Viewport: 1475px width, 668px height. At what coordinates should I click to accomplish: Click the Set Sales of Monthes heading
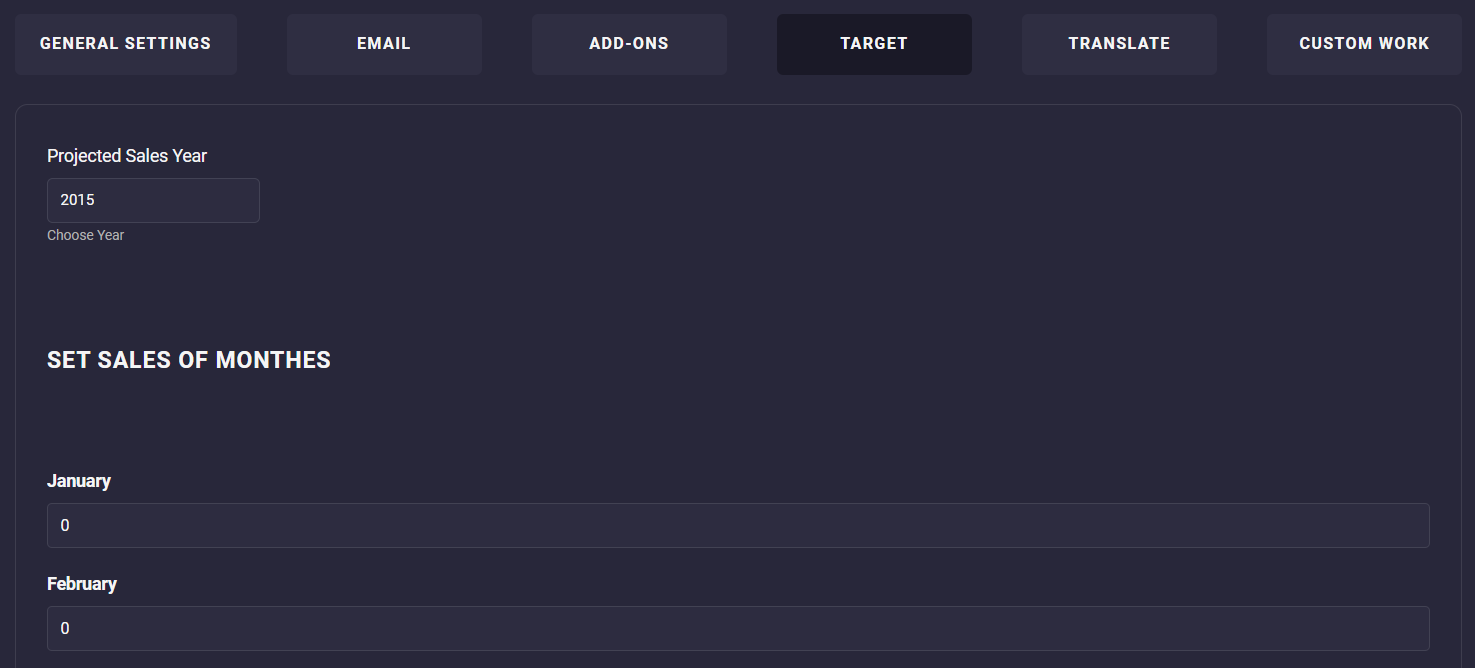coord(189,360)
